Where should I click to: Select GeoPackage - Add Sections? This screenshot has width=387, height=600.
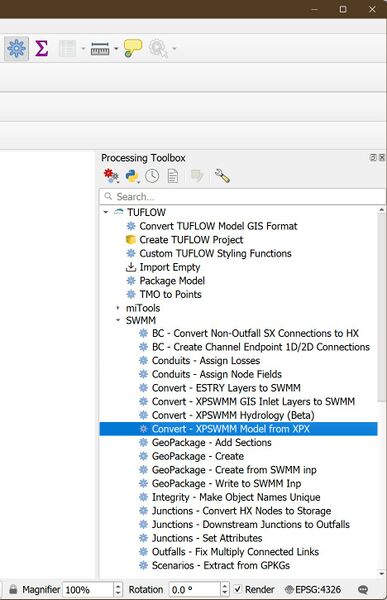[x=212, y=443]
